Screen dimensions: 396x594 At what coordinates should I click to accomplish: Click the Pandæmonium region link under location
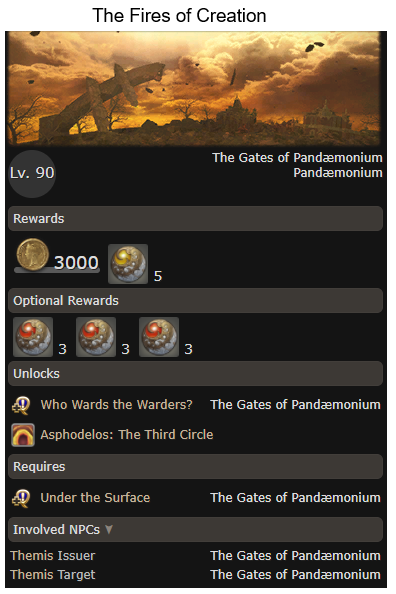point(338,173)
